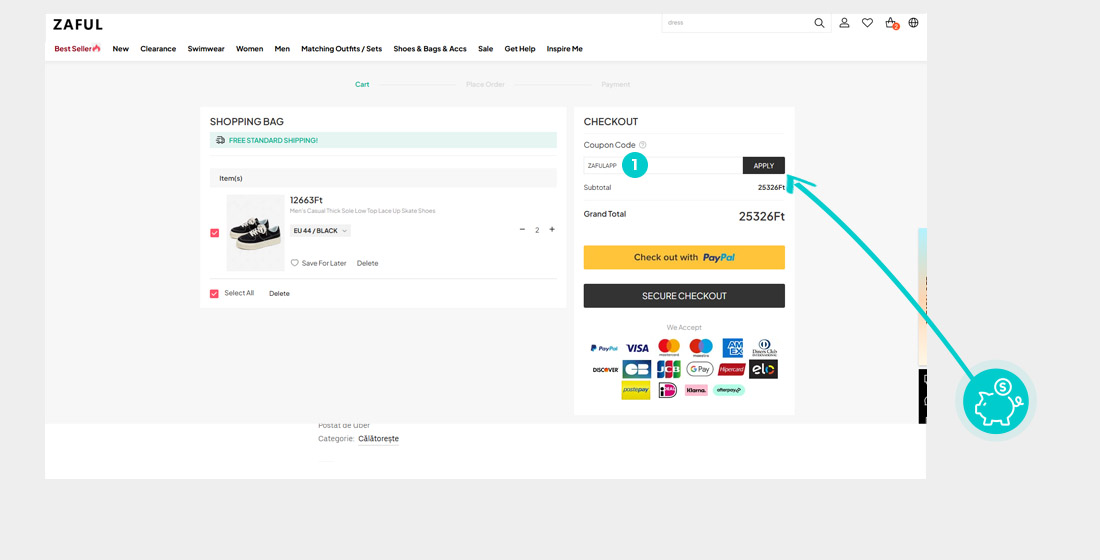Open Best Seller menu

77,48
